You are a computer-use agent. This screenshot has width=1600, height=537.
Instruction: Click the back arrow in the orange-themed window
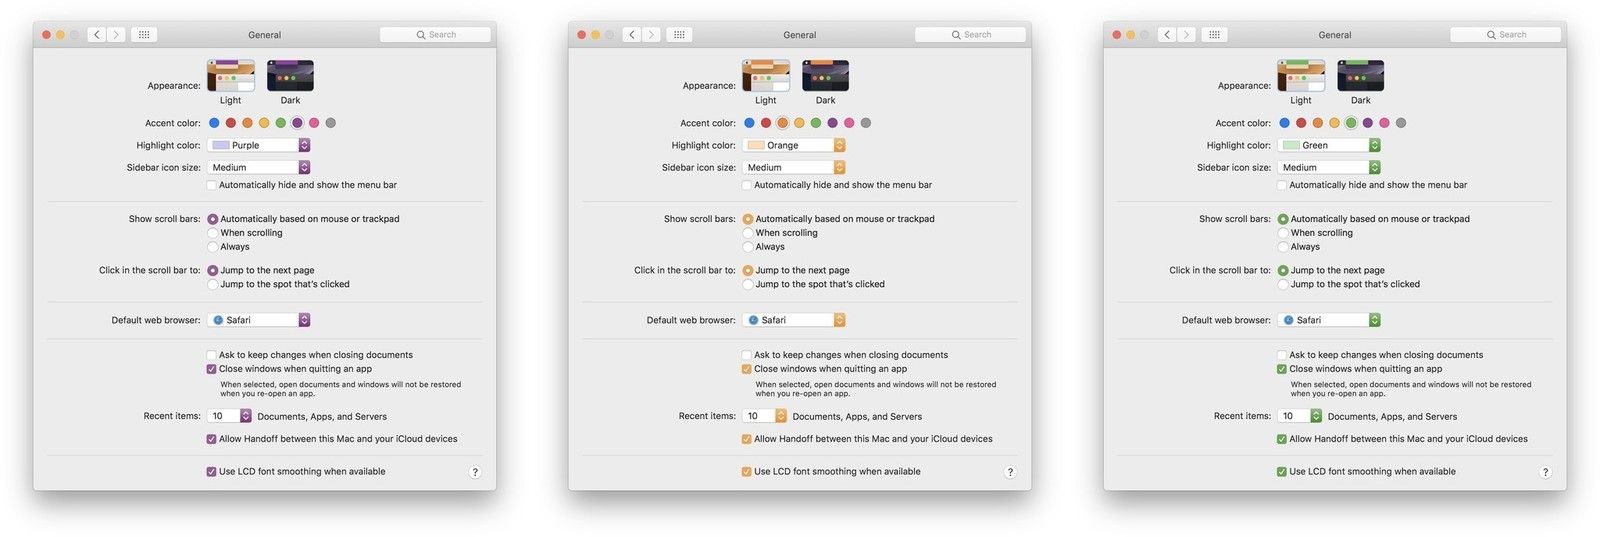[x=631, y=35]
